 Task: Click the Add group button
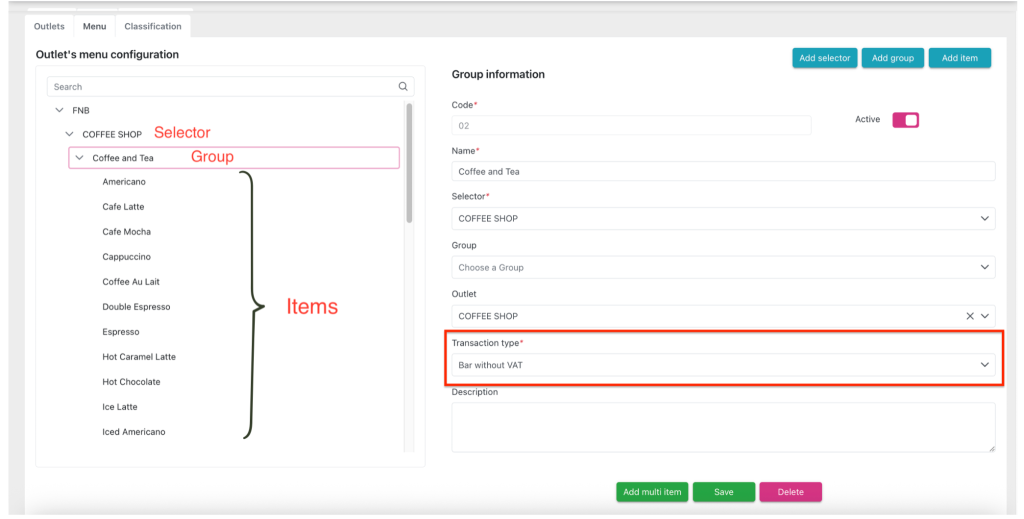tap(892, 58)
